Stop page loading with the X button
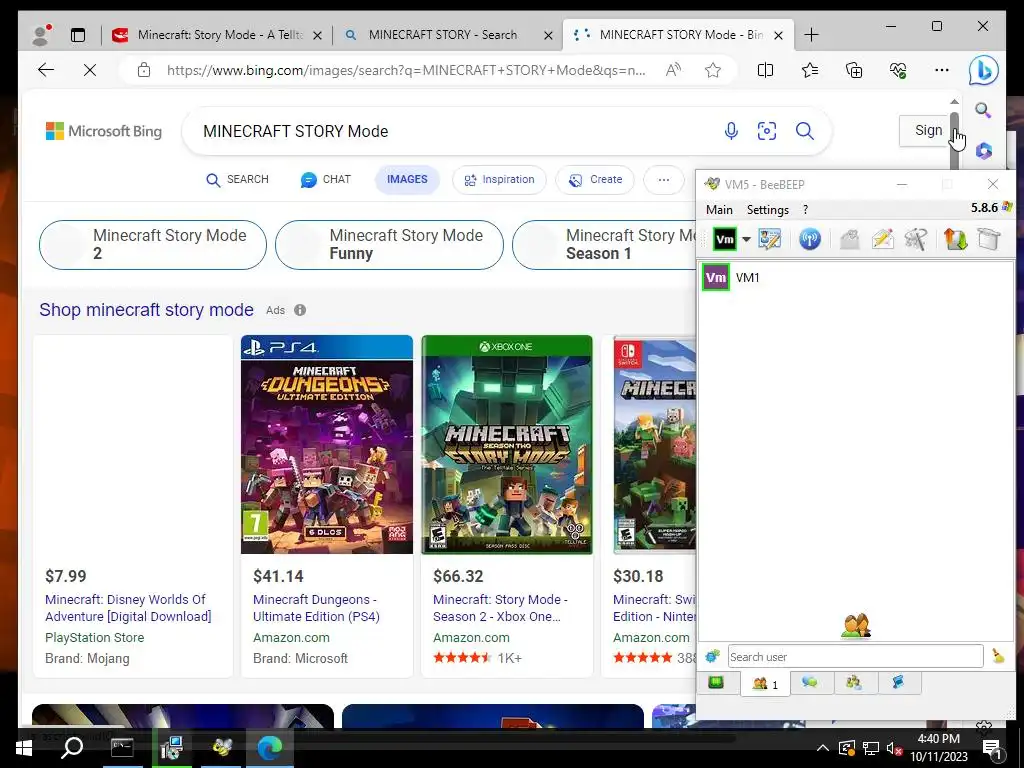The image size is (1024, 768). (x=90, y=70)
